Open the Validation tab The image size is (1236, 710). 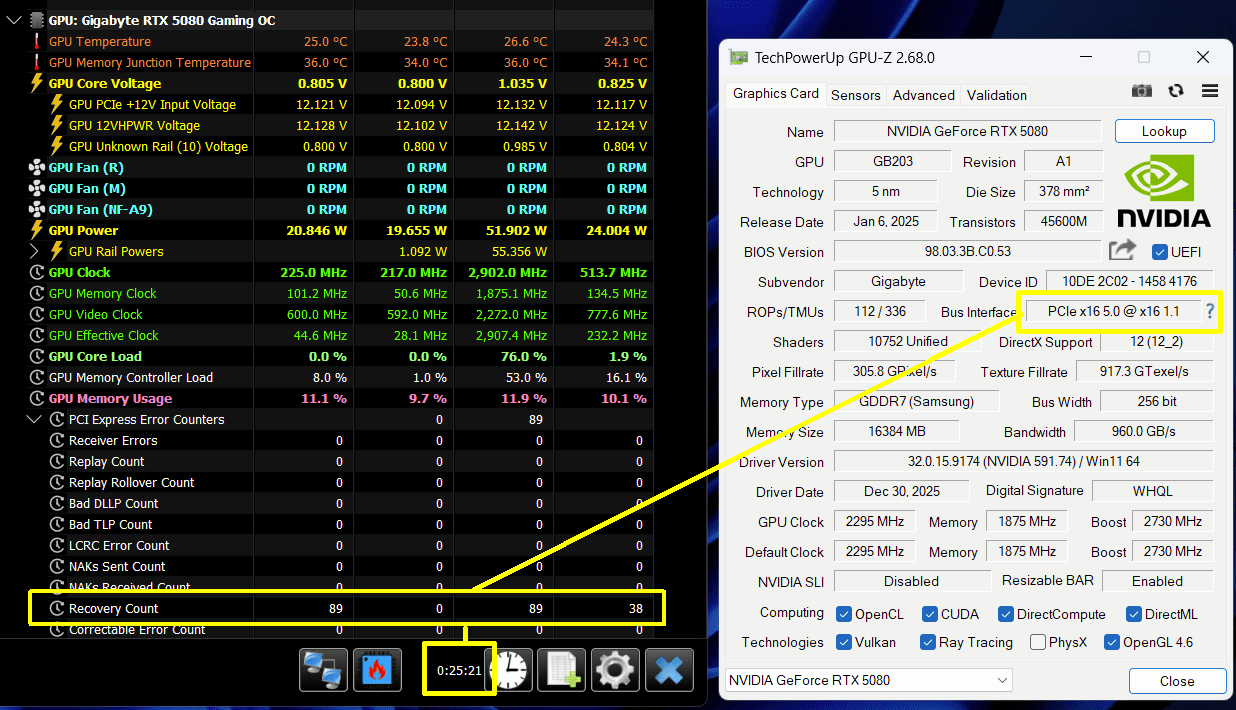(996, 95)
